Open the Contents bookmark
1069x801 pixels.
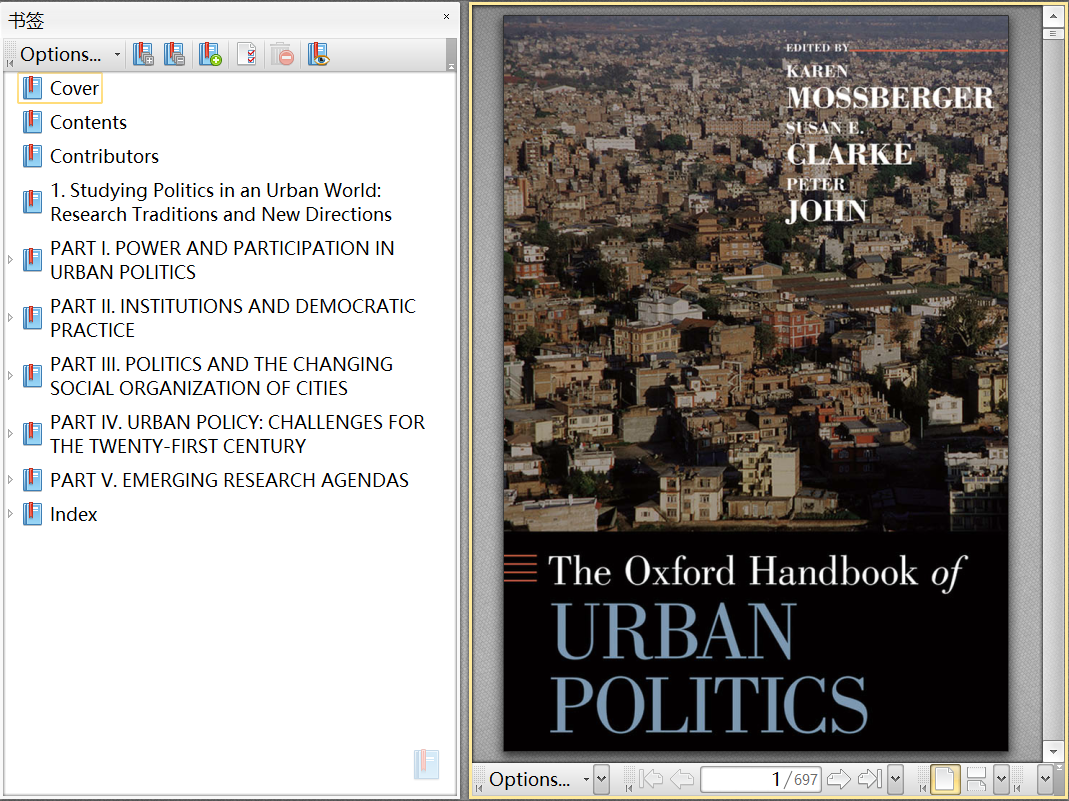[x=88, y=122]
